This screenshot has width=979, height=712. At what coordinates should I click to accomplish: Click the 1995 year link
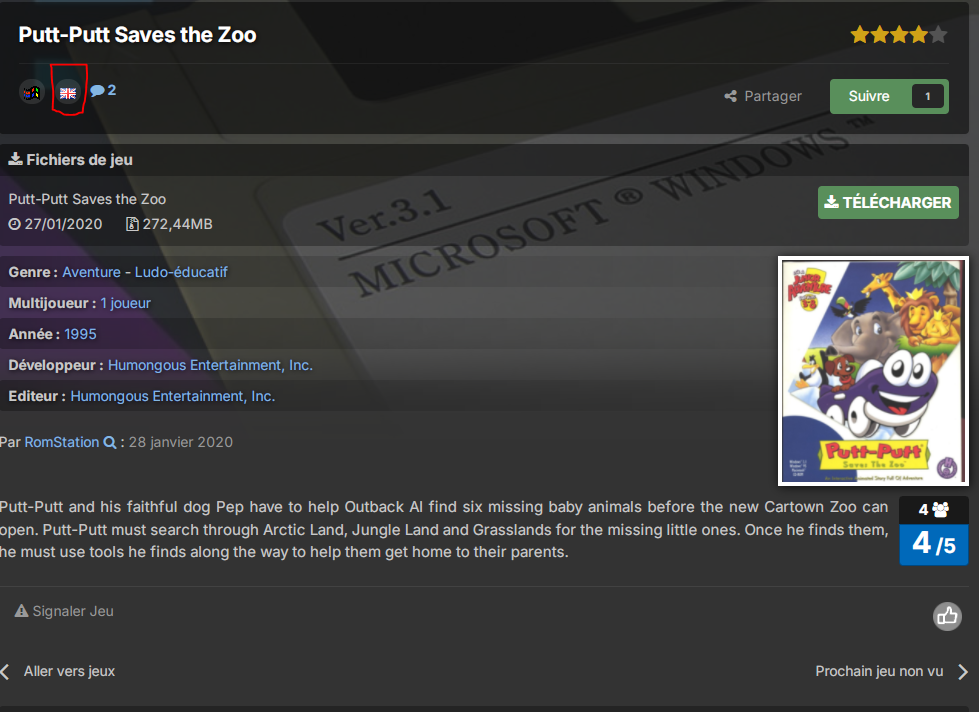click(81, 334)
